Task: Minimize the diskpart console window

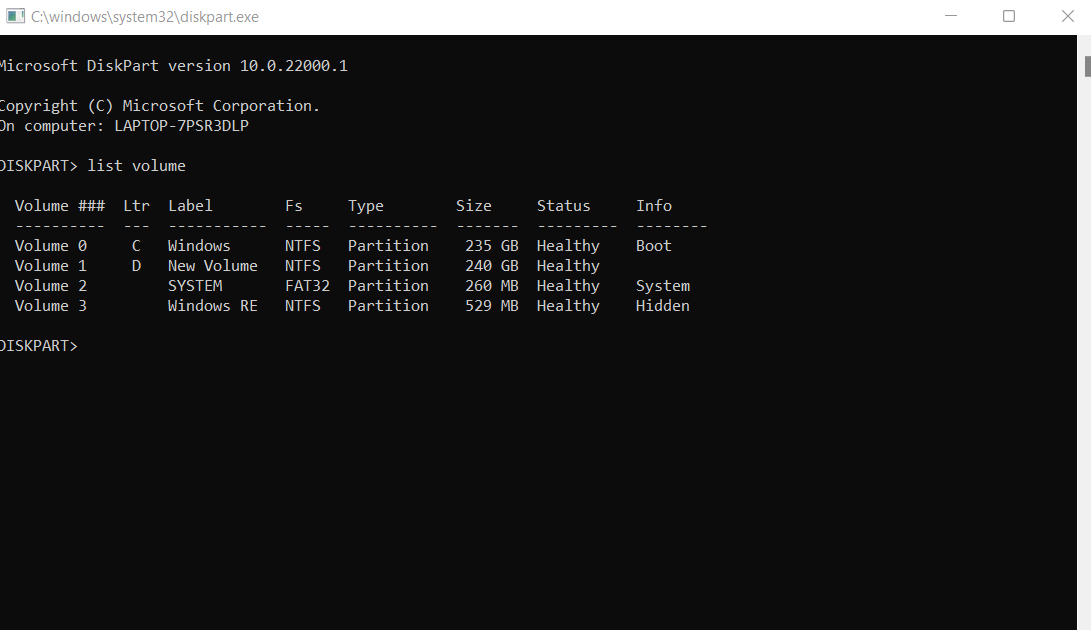Action: pyautogui.click(x=954, y=16)
